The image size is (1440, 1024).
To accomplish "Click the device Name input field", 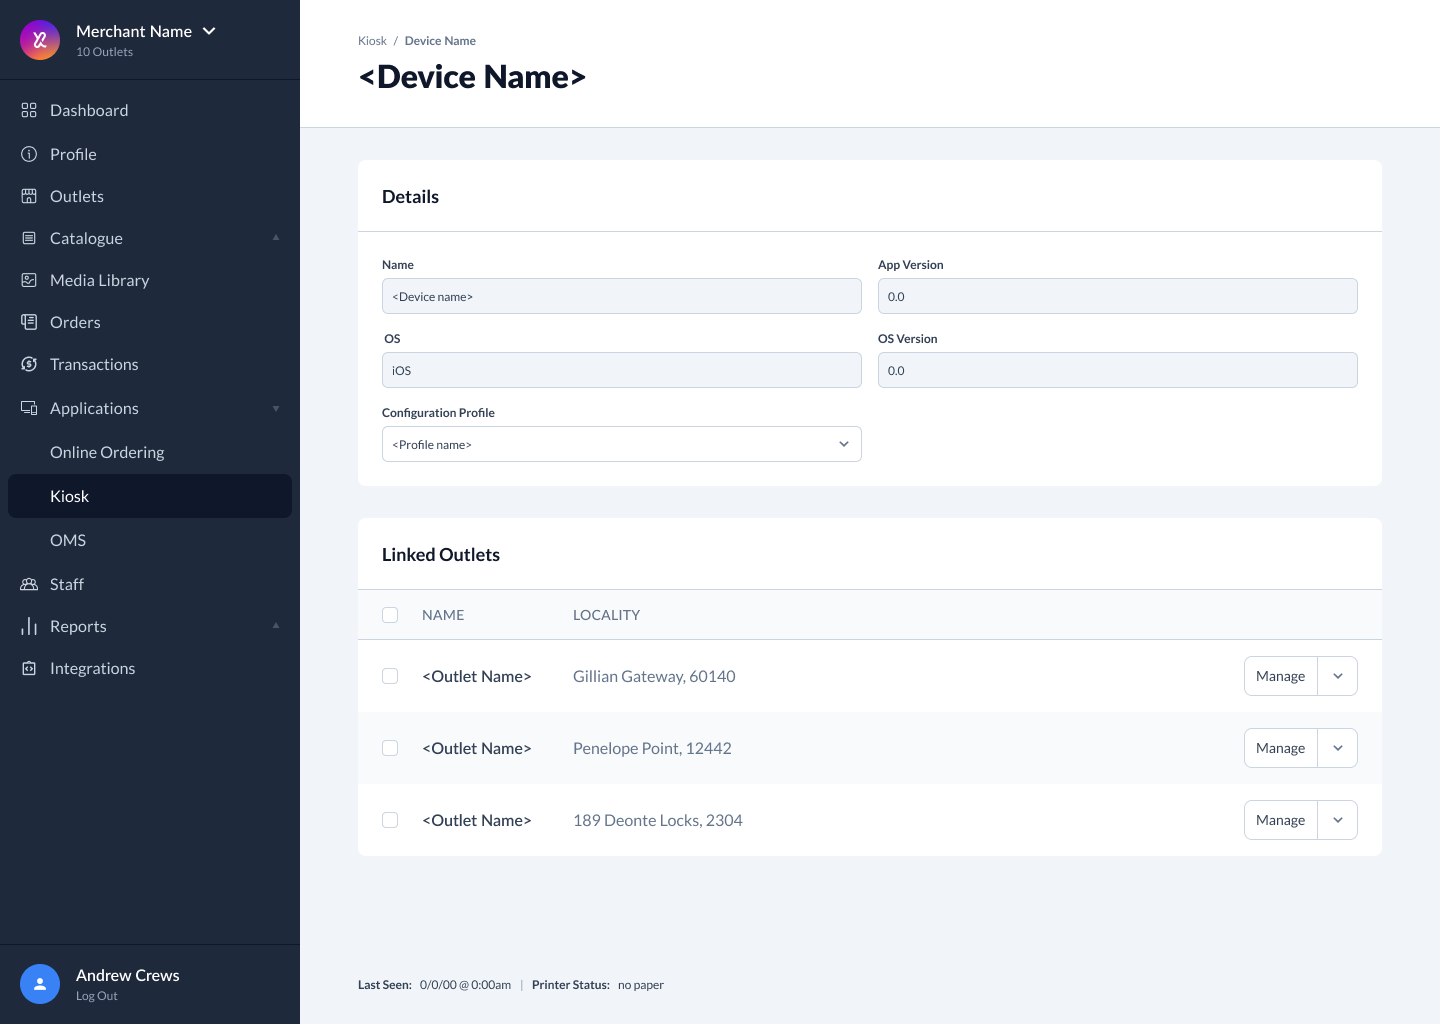I will pos(621,296).
